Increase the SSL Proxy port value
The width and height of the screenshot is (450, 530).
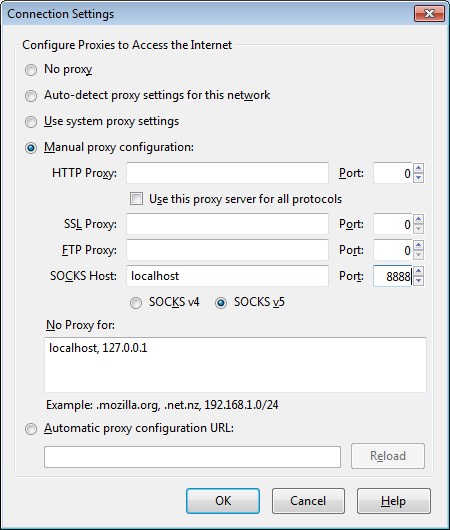(419, 219)
